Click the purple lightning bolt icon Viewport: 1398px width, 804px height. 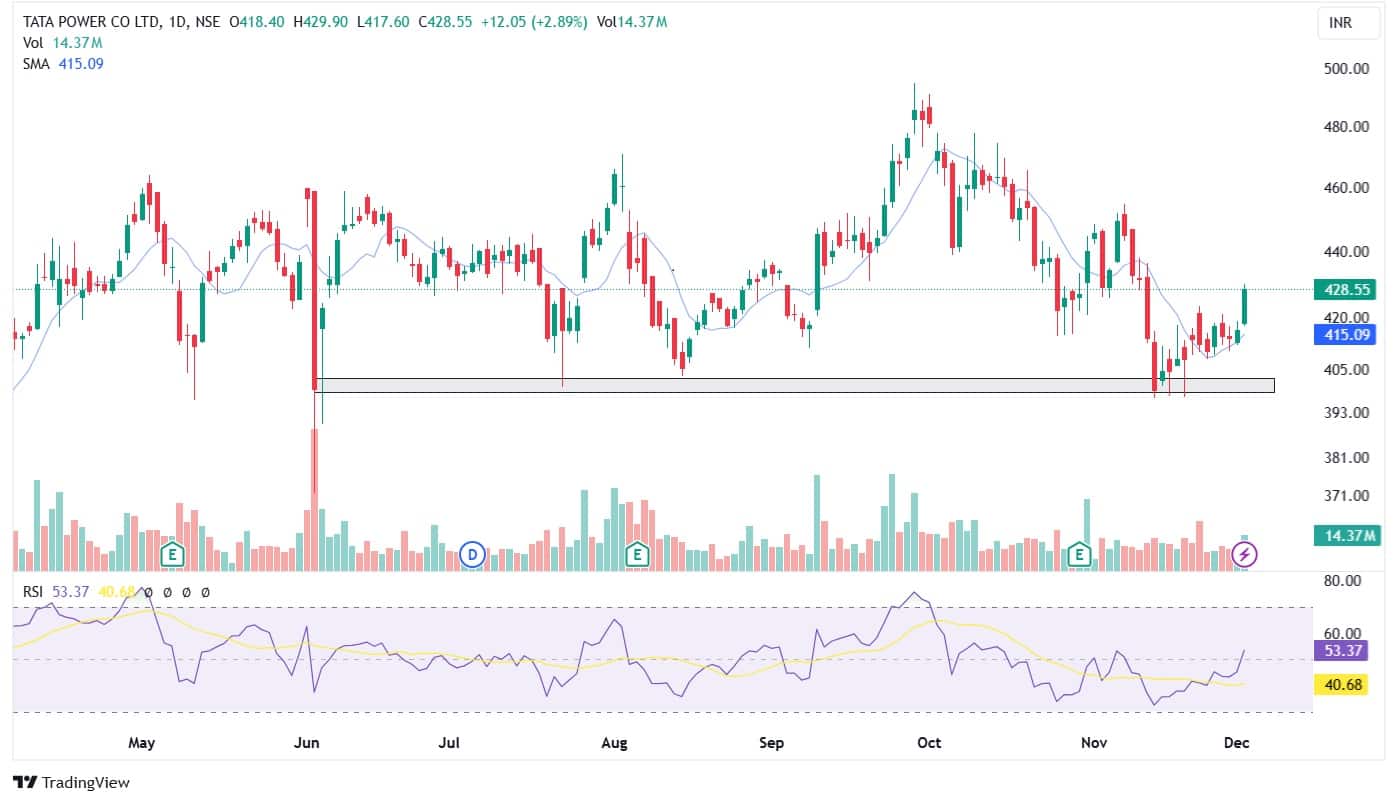coord(1245,553)
